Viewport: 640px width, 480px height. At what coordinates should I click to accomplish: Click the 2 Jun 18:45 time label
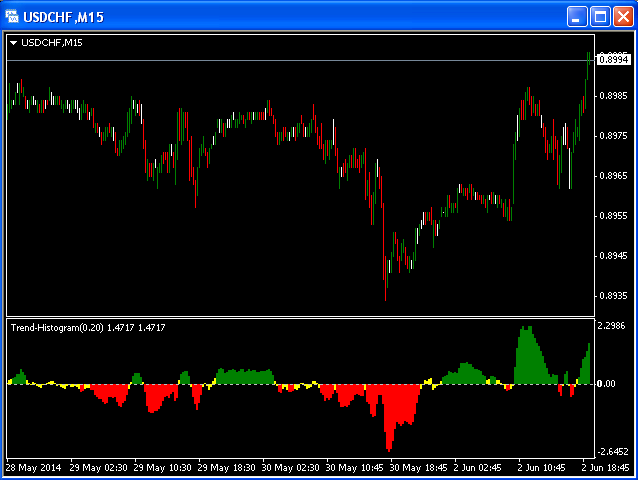click(x=606, y=468)
